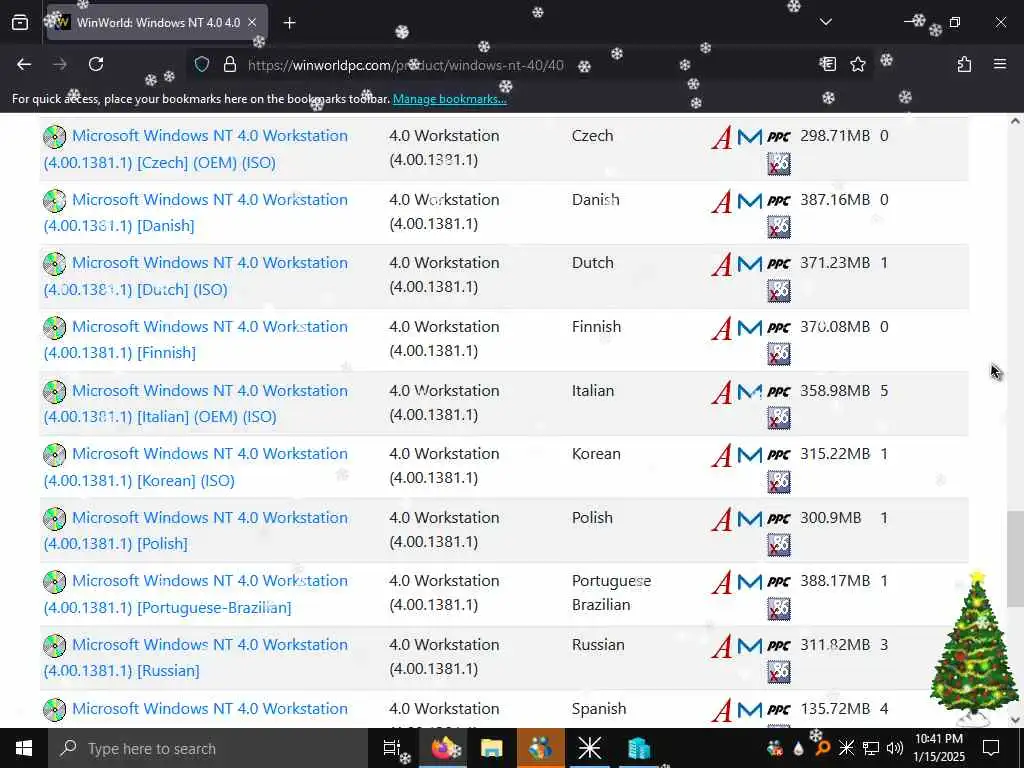The image size is (1024, 768).
Task: Open the list all tabs chevron
Action: click(825, 22)
